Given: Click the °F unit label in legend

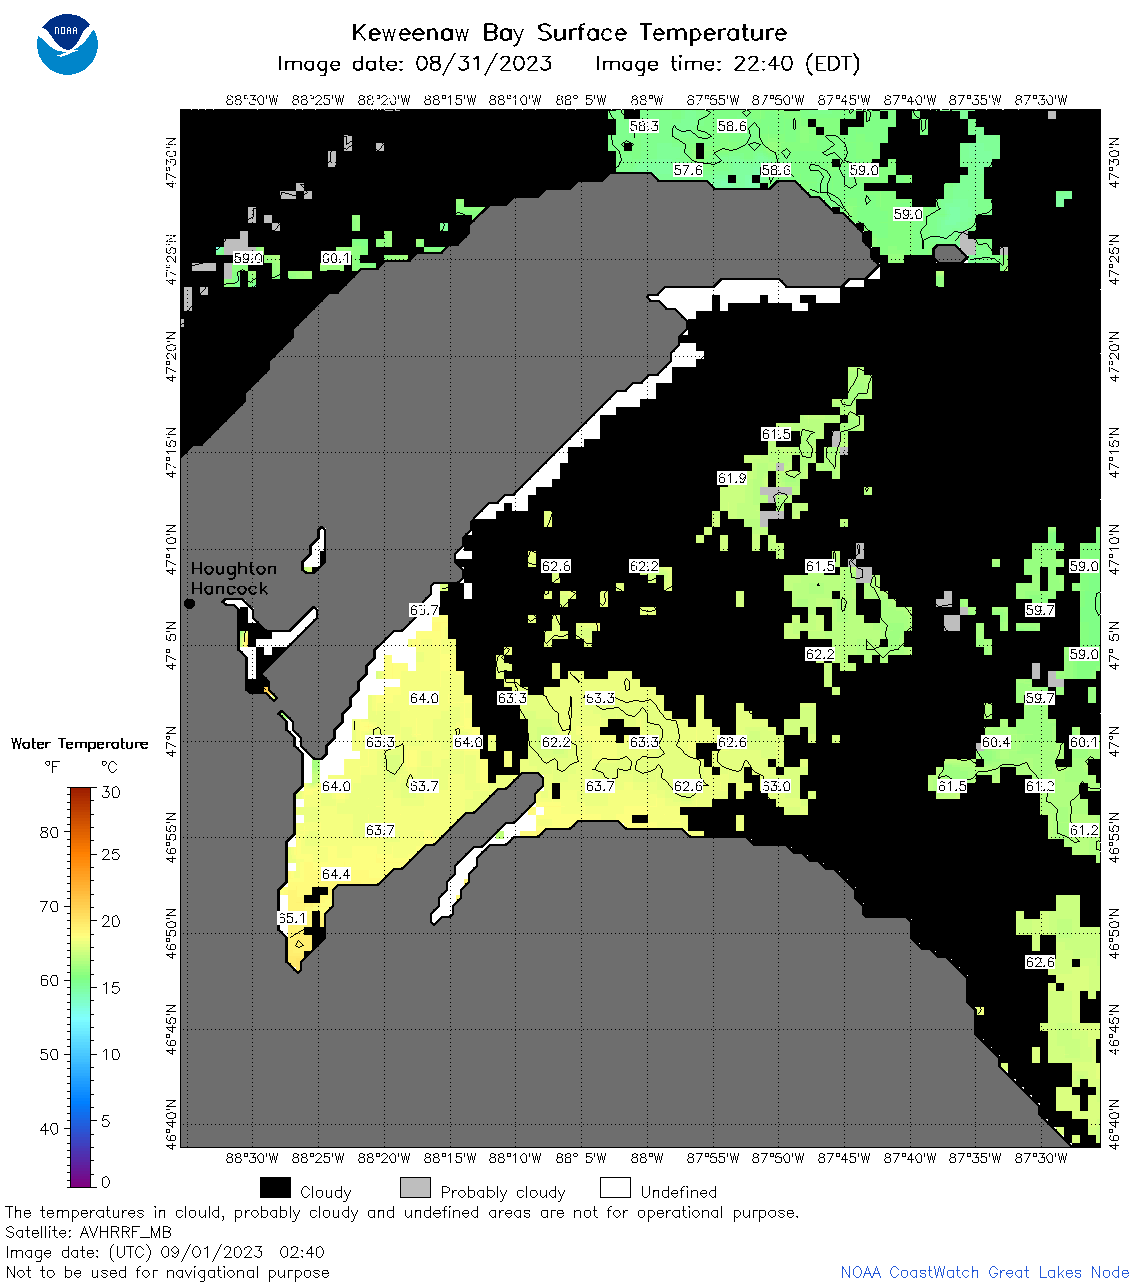Looking at the screenshot, I should tap(52, 767).
